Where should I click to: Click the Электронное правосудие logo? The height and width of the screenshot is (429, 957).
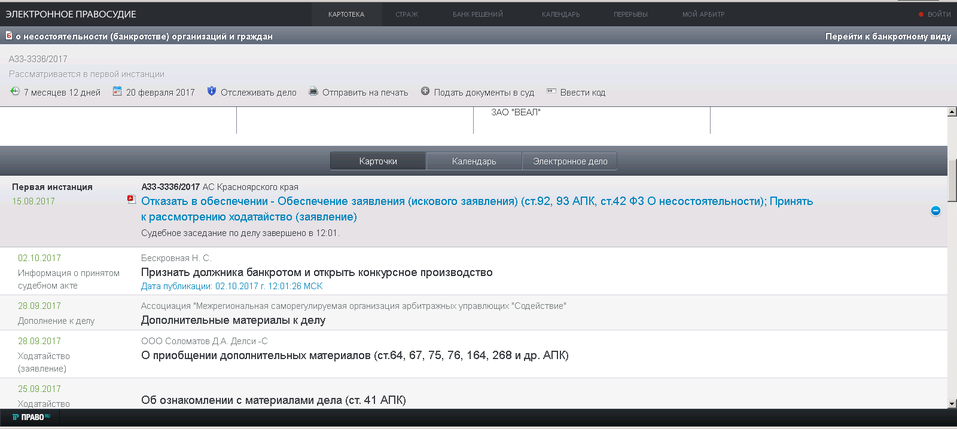pos(71,14)
